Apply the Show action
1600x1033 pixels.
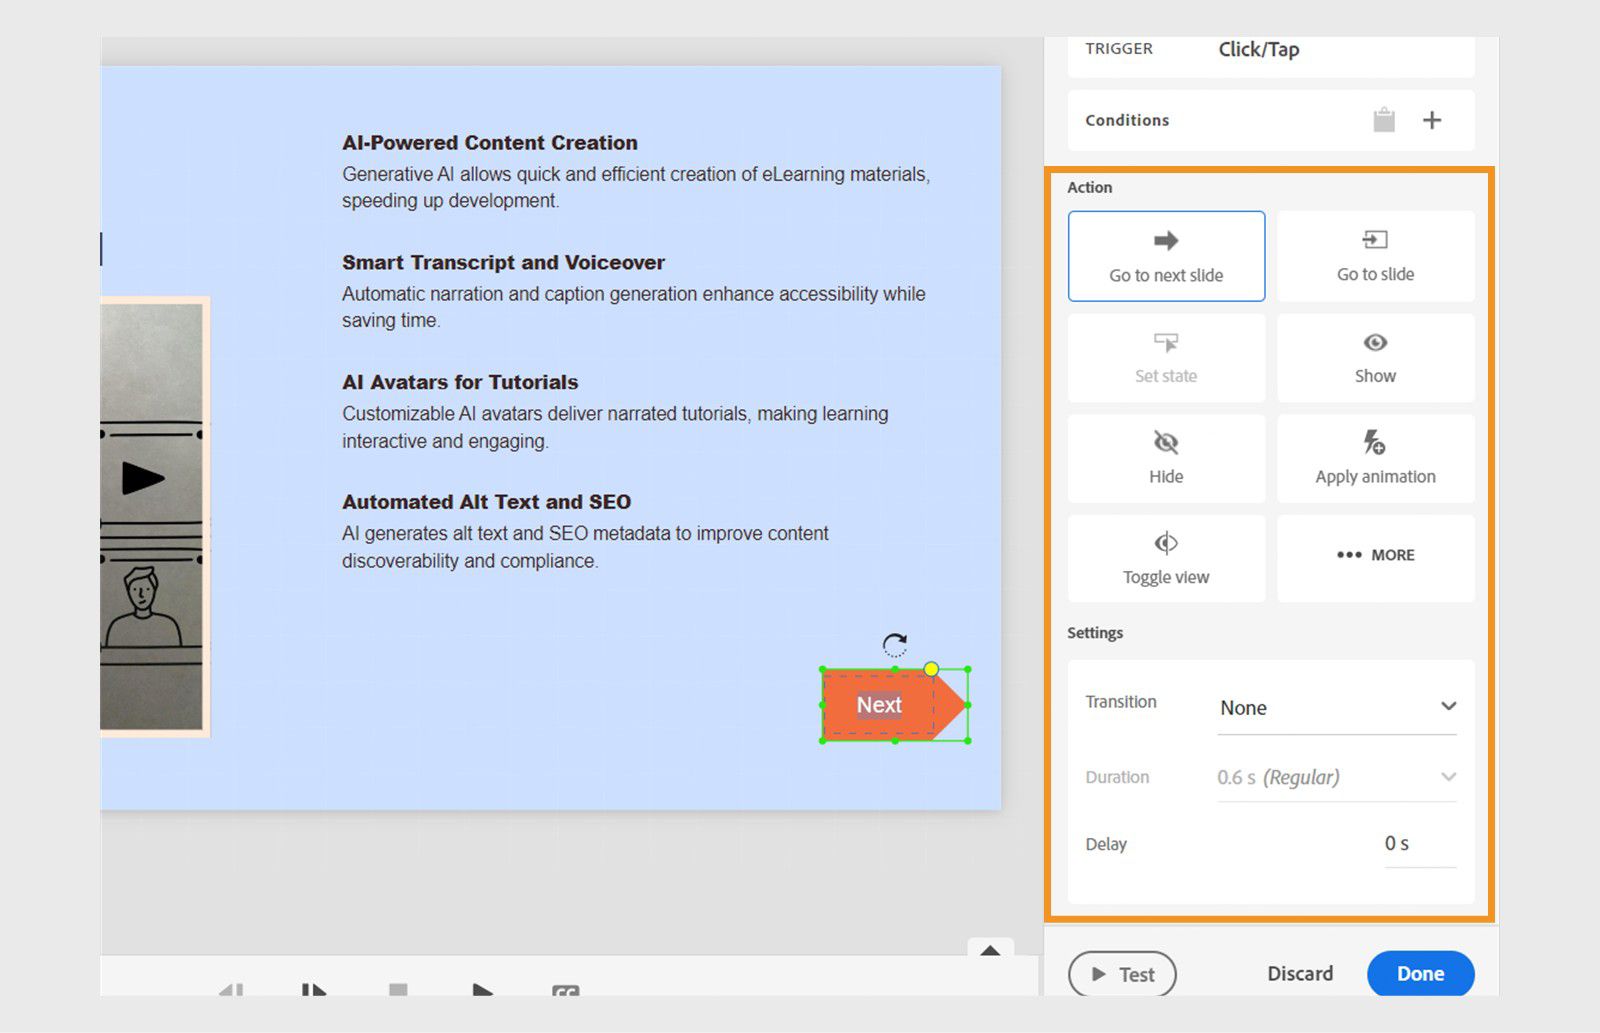[x=1375, y=357]
